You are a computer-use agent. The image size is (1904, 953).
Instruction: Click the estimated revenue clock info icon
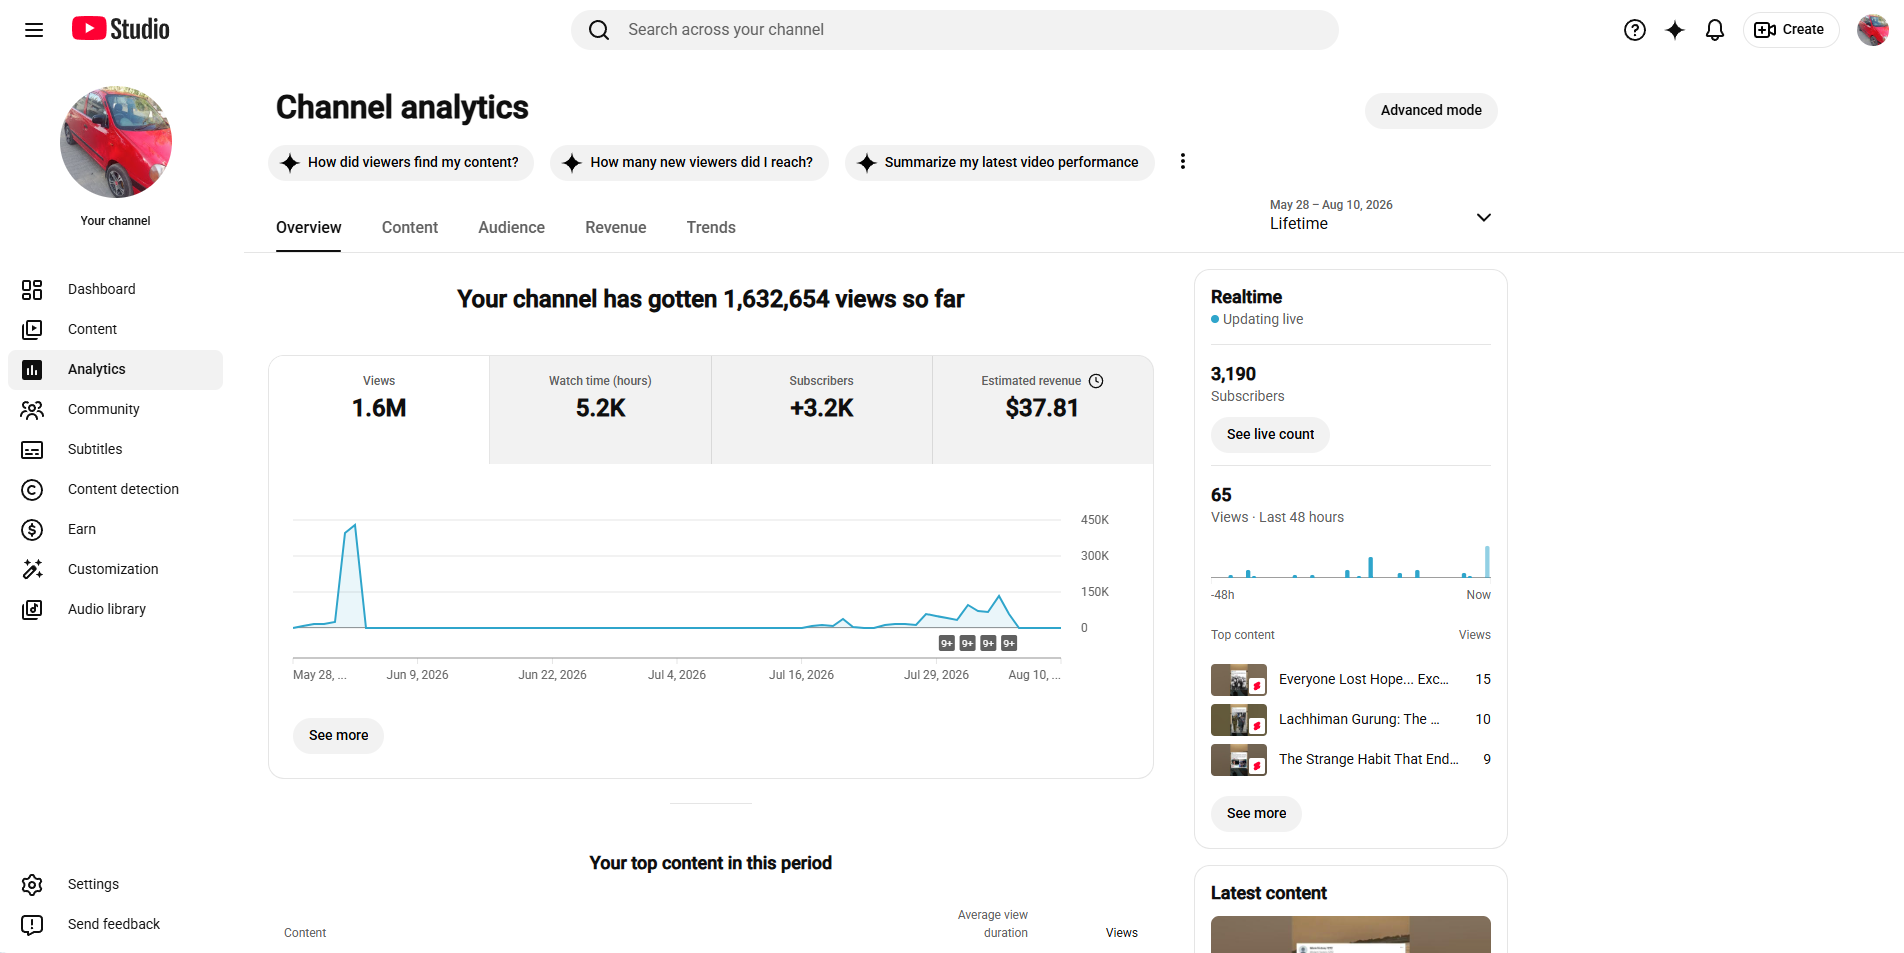click(1096, 381)
